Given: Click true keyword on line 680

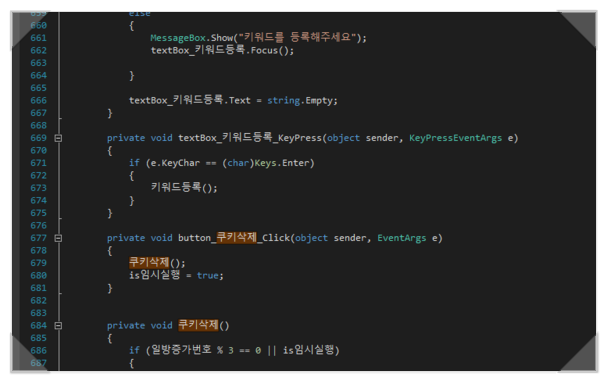Looking at the screenshot, I should tap(207, 276).
